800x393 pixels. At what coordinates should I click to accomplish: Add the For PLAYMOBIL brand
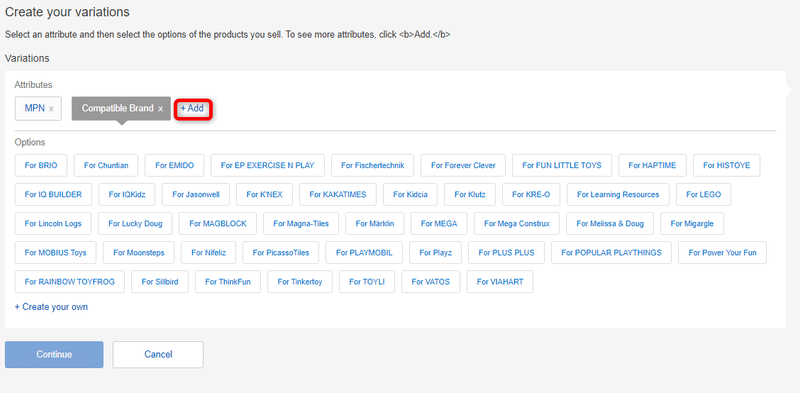(x=364, y=253)
